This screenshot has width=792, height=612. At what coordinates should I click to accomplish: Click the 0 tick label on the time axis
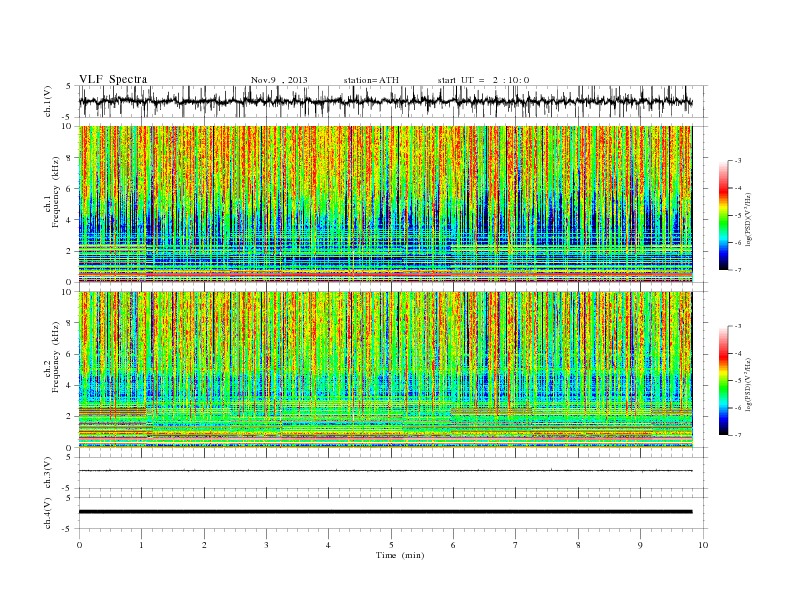79,545
